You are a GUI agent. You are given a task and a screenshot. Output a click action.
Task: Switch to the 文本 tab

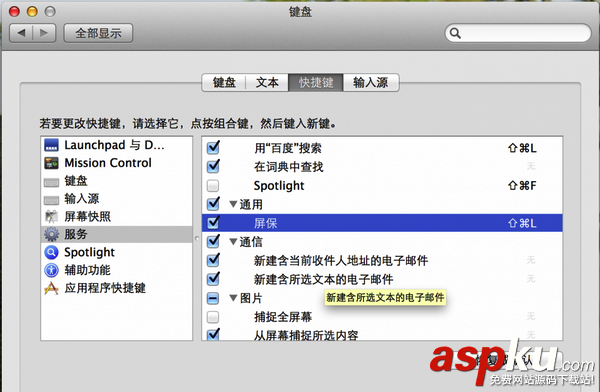[267, 82]
